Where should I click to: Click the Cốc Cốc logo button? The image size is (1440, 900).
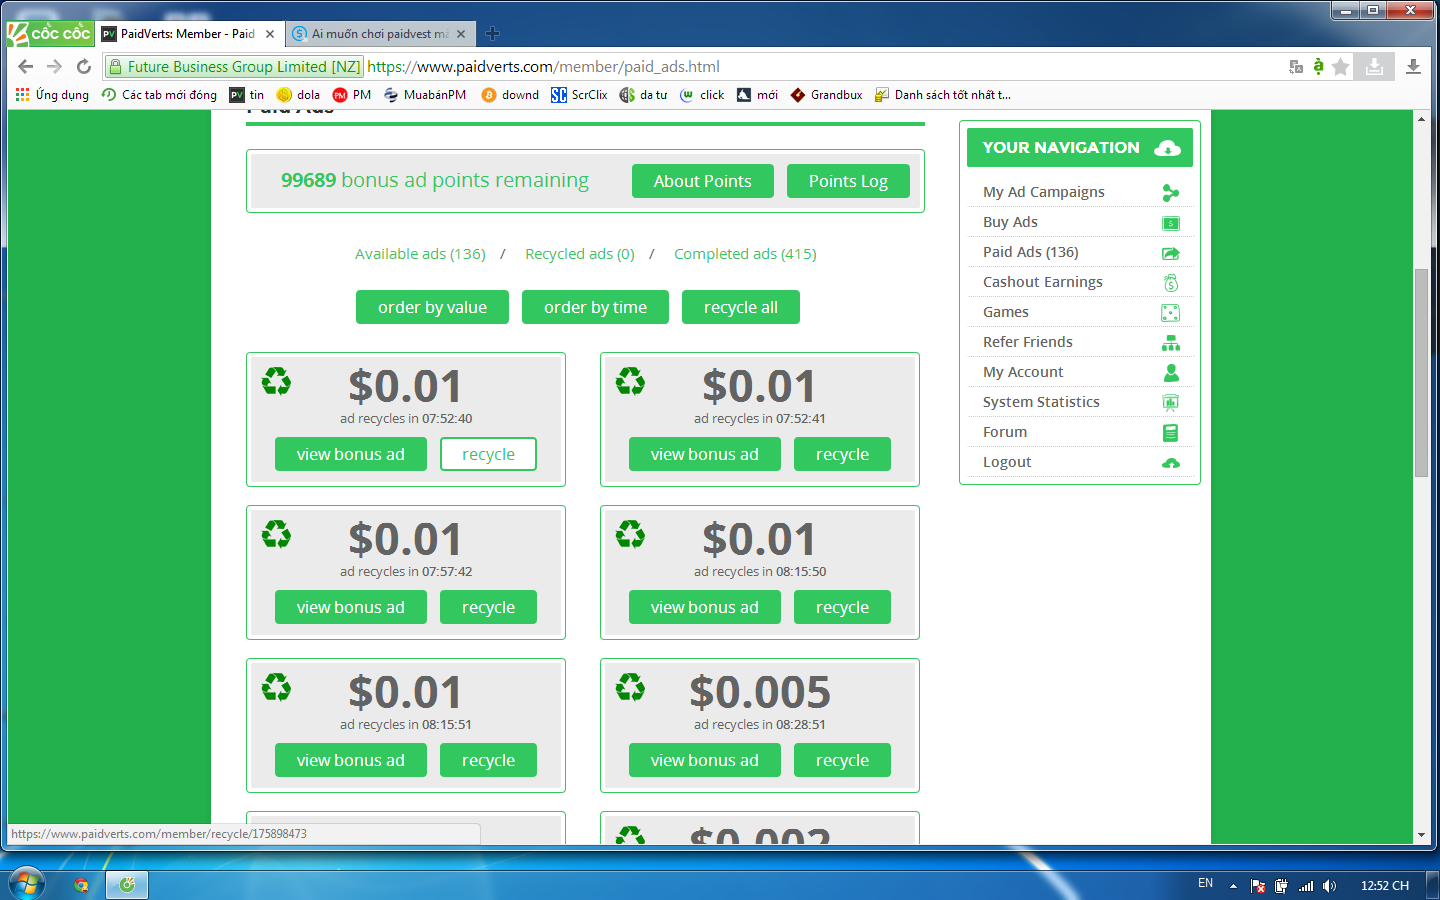click(x=50, y=33)
